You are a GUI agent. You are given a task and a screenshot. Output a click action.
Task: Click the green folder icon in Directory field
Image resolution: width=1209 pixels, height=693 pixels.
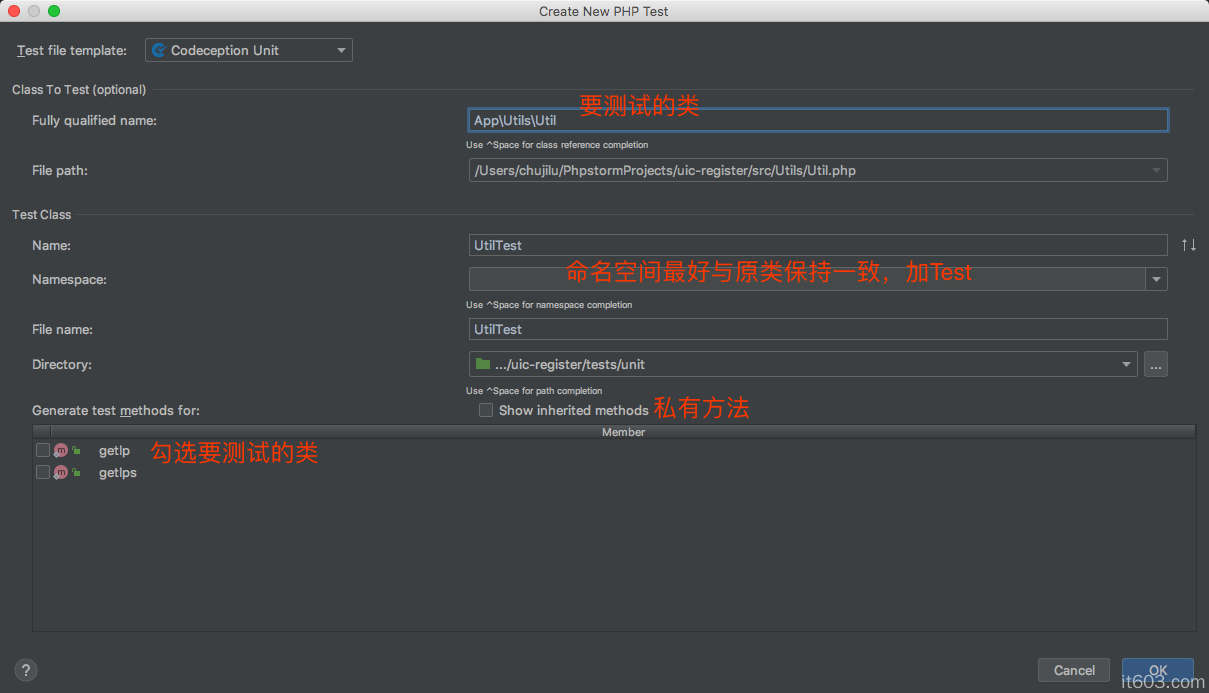[483, 364]
